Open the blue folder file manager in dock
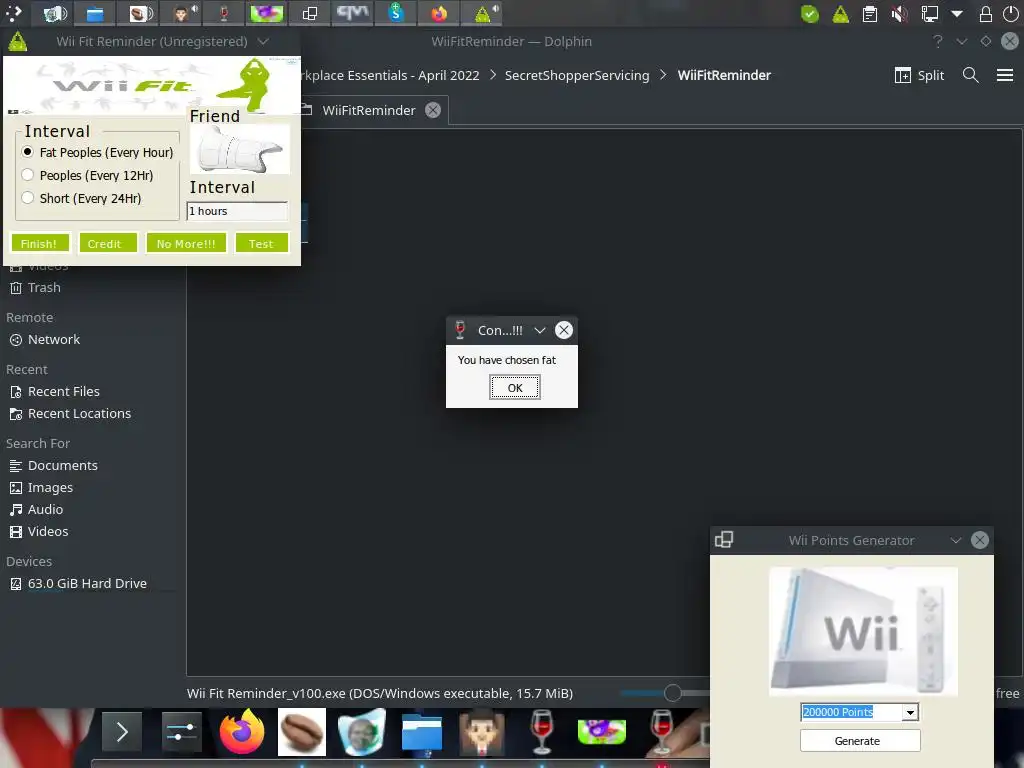1024x768 pixels. (422, 732)
